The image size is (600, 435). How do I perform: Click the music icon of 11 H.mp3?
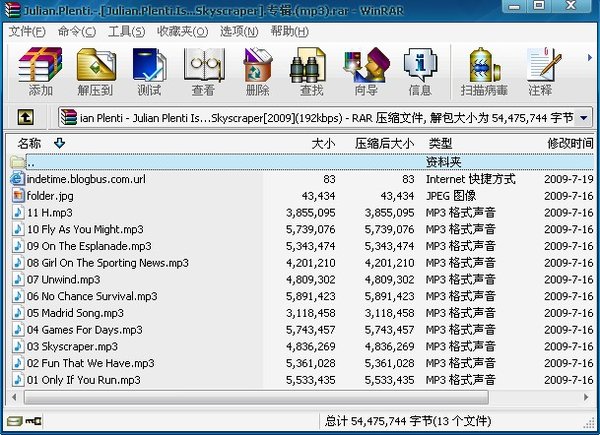coord(18,213)
